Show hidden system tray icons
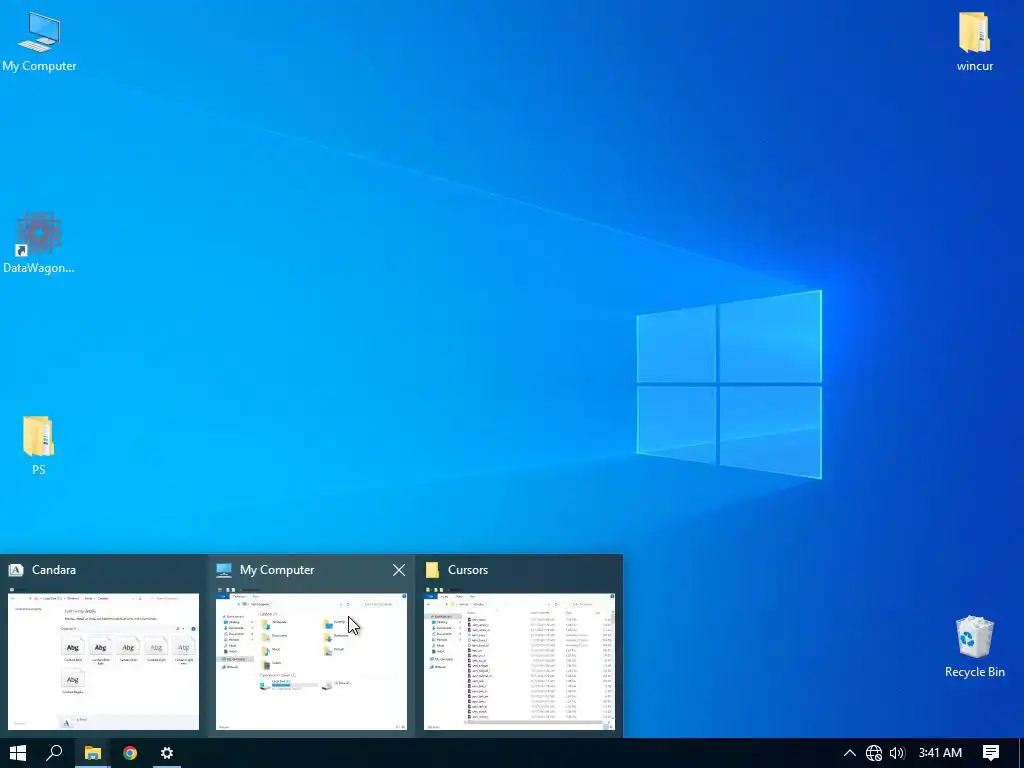The width and height of the screenshot is (1024, 768). pyautogui.click(x=850, y=753)
